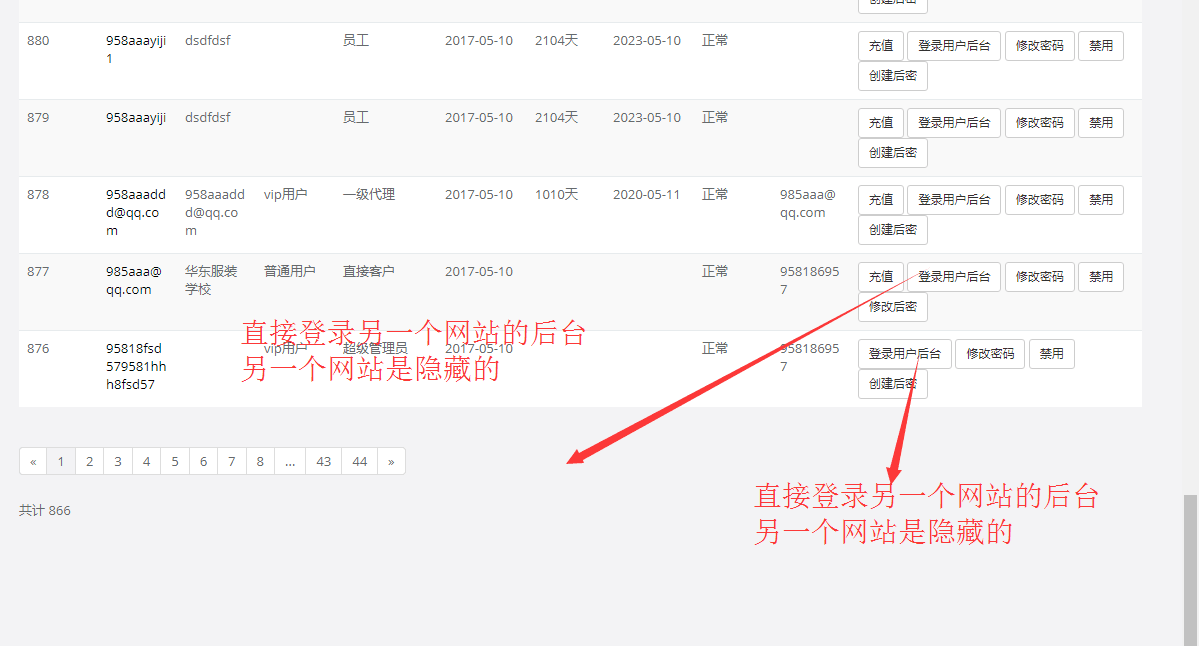Click the vertical scrollbar thumb
This screenshot has height=646, width=1199.
[x=1190, y=570]
